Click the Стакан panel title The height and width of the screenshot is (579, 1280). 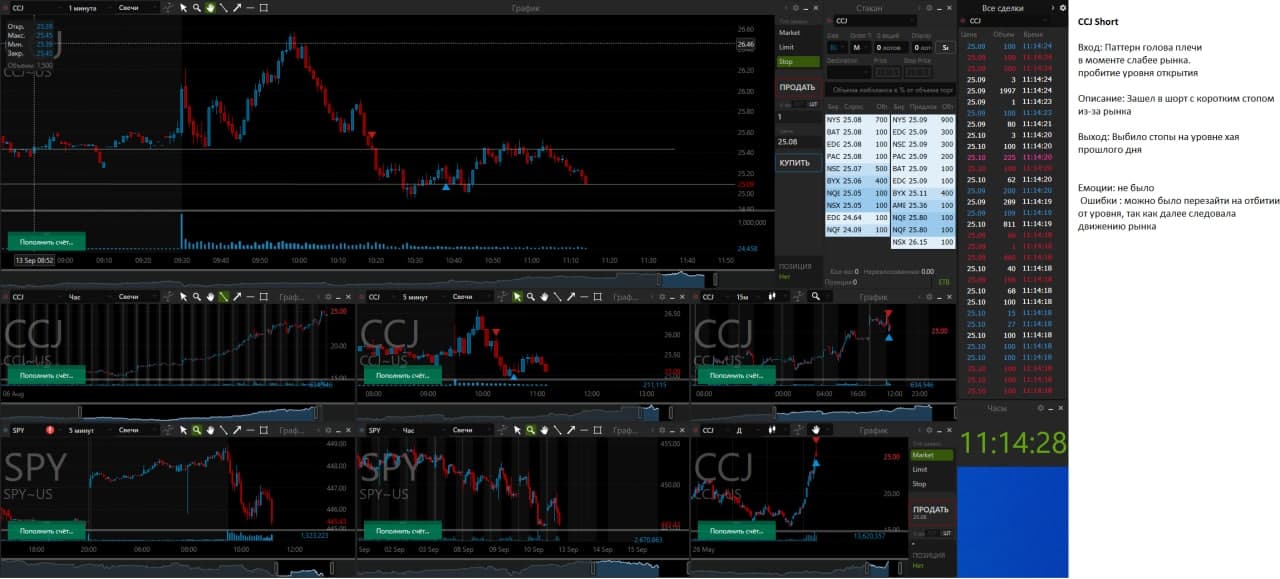coord(869,7)
